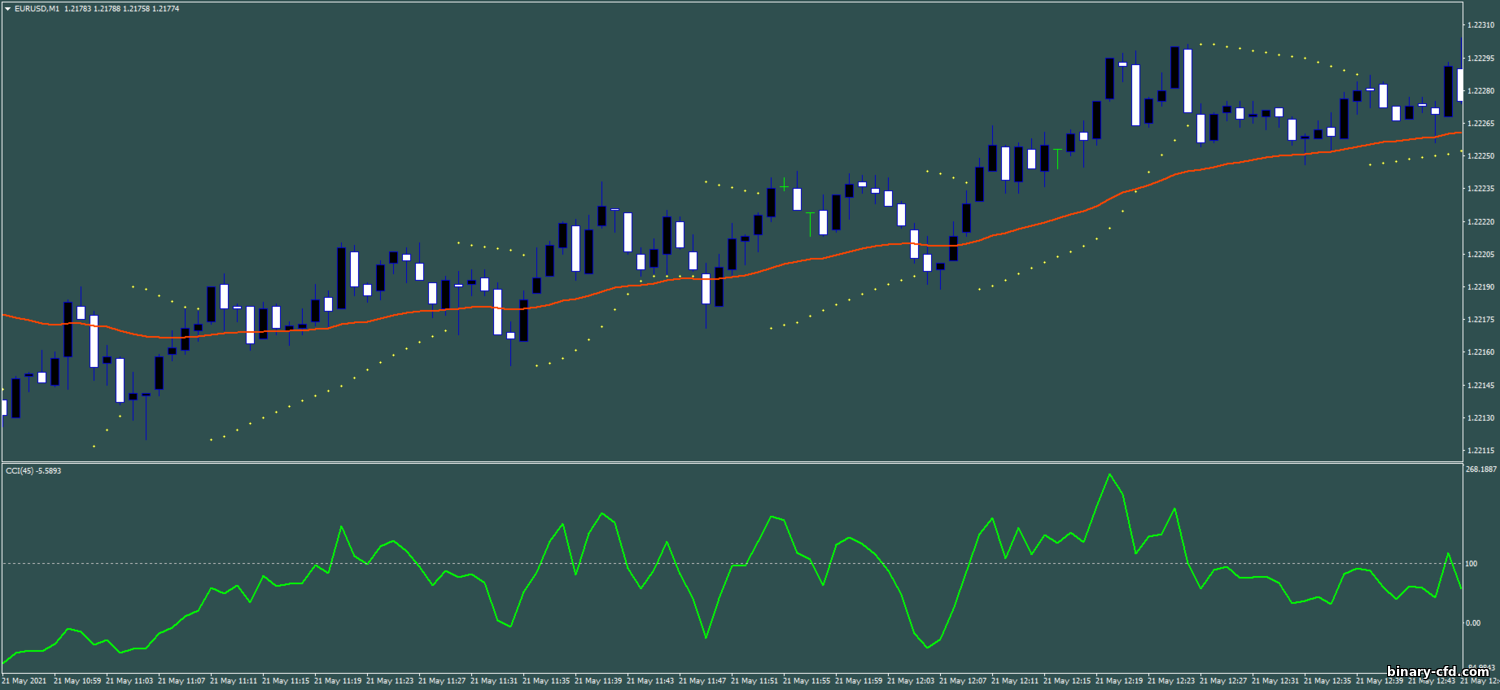The image size is (1500, 690).
Task: Click the 21 May 12:15 time label
Action: (1067, 681)
